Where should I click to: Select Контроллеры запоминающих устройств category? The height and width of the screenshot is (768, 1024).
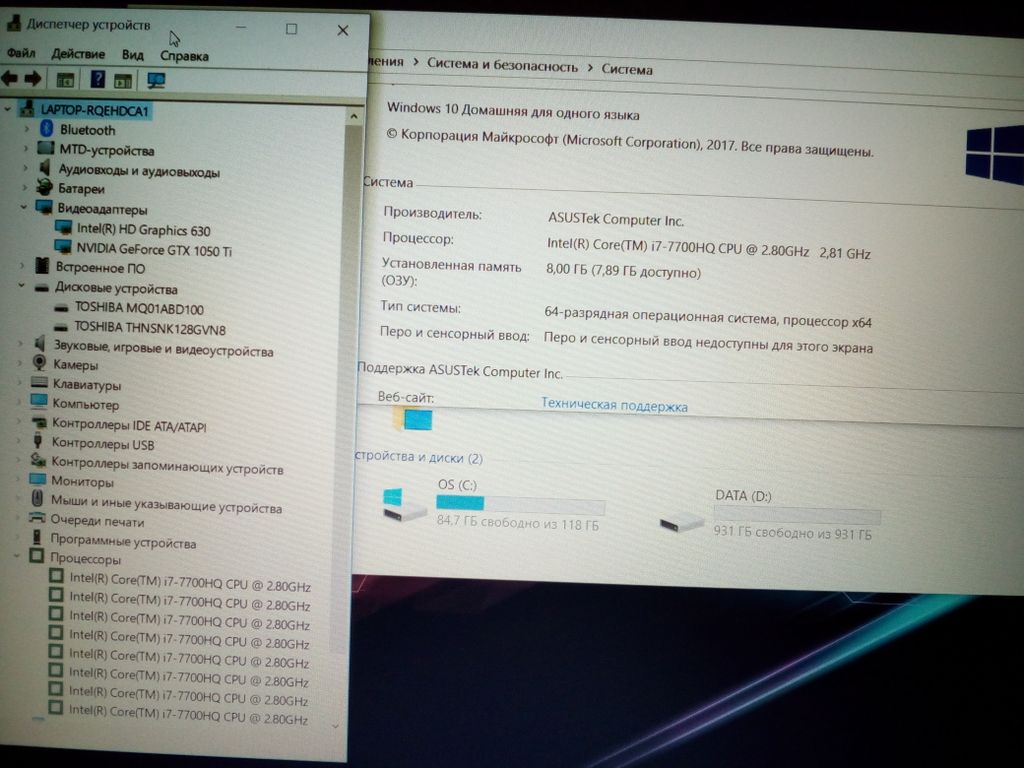[x=167, y=464]
